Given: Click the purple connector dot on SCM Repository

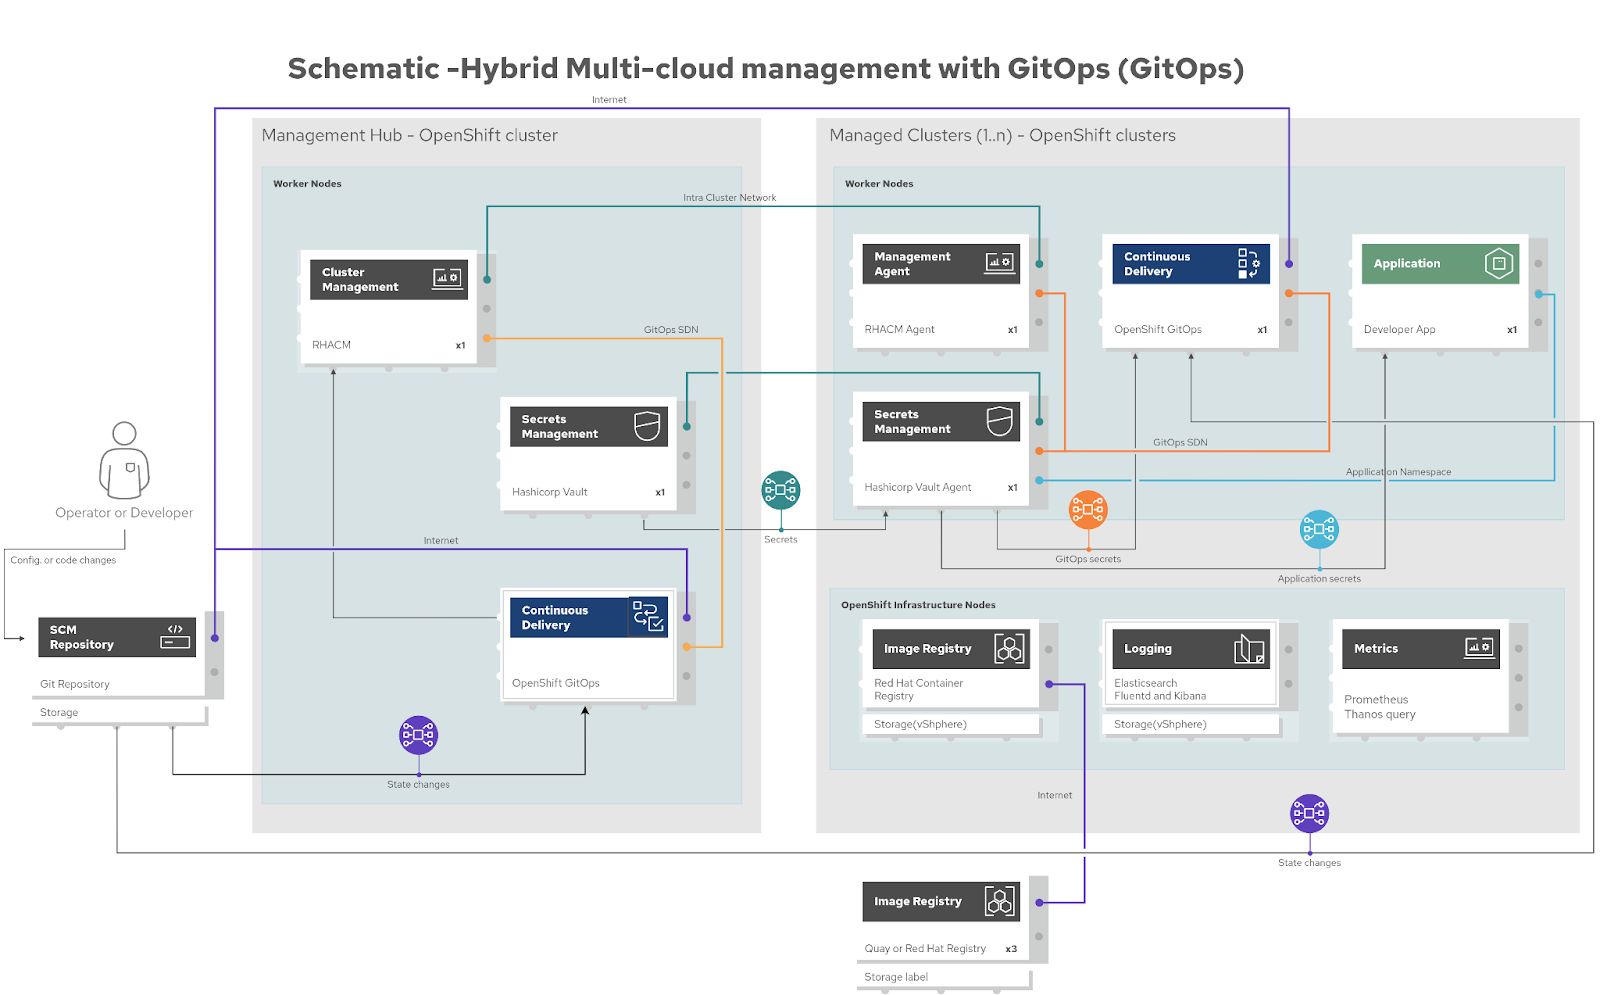Looking at the screenshot, I should coord(214,638).
